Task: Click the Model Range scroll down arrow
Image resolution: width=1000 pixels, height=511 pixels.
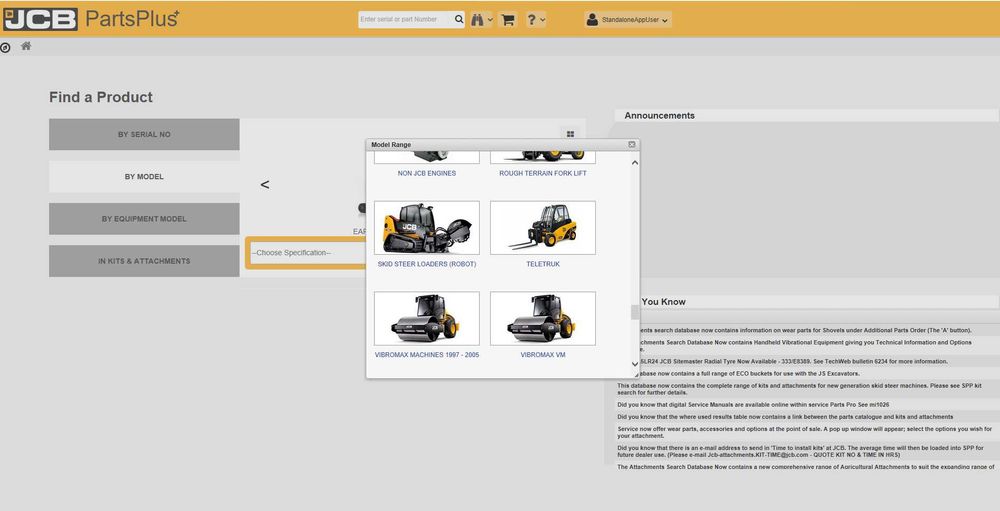Action: 635,364
